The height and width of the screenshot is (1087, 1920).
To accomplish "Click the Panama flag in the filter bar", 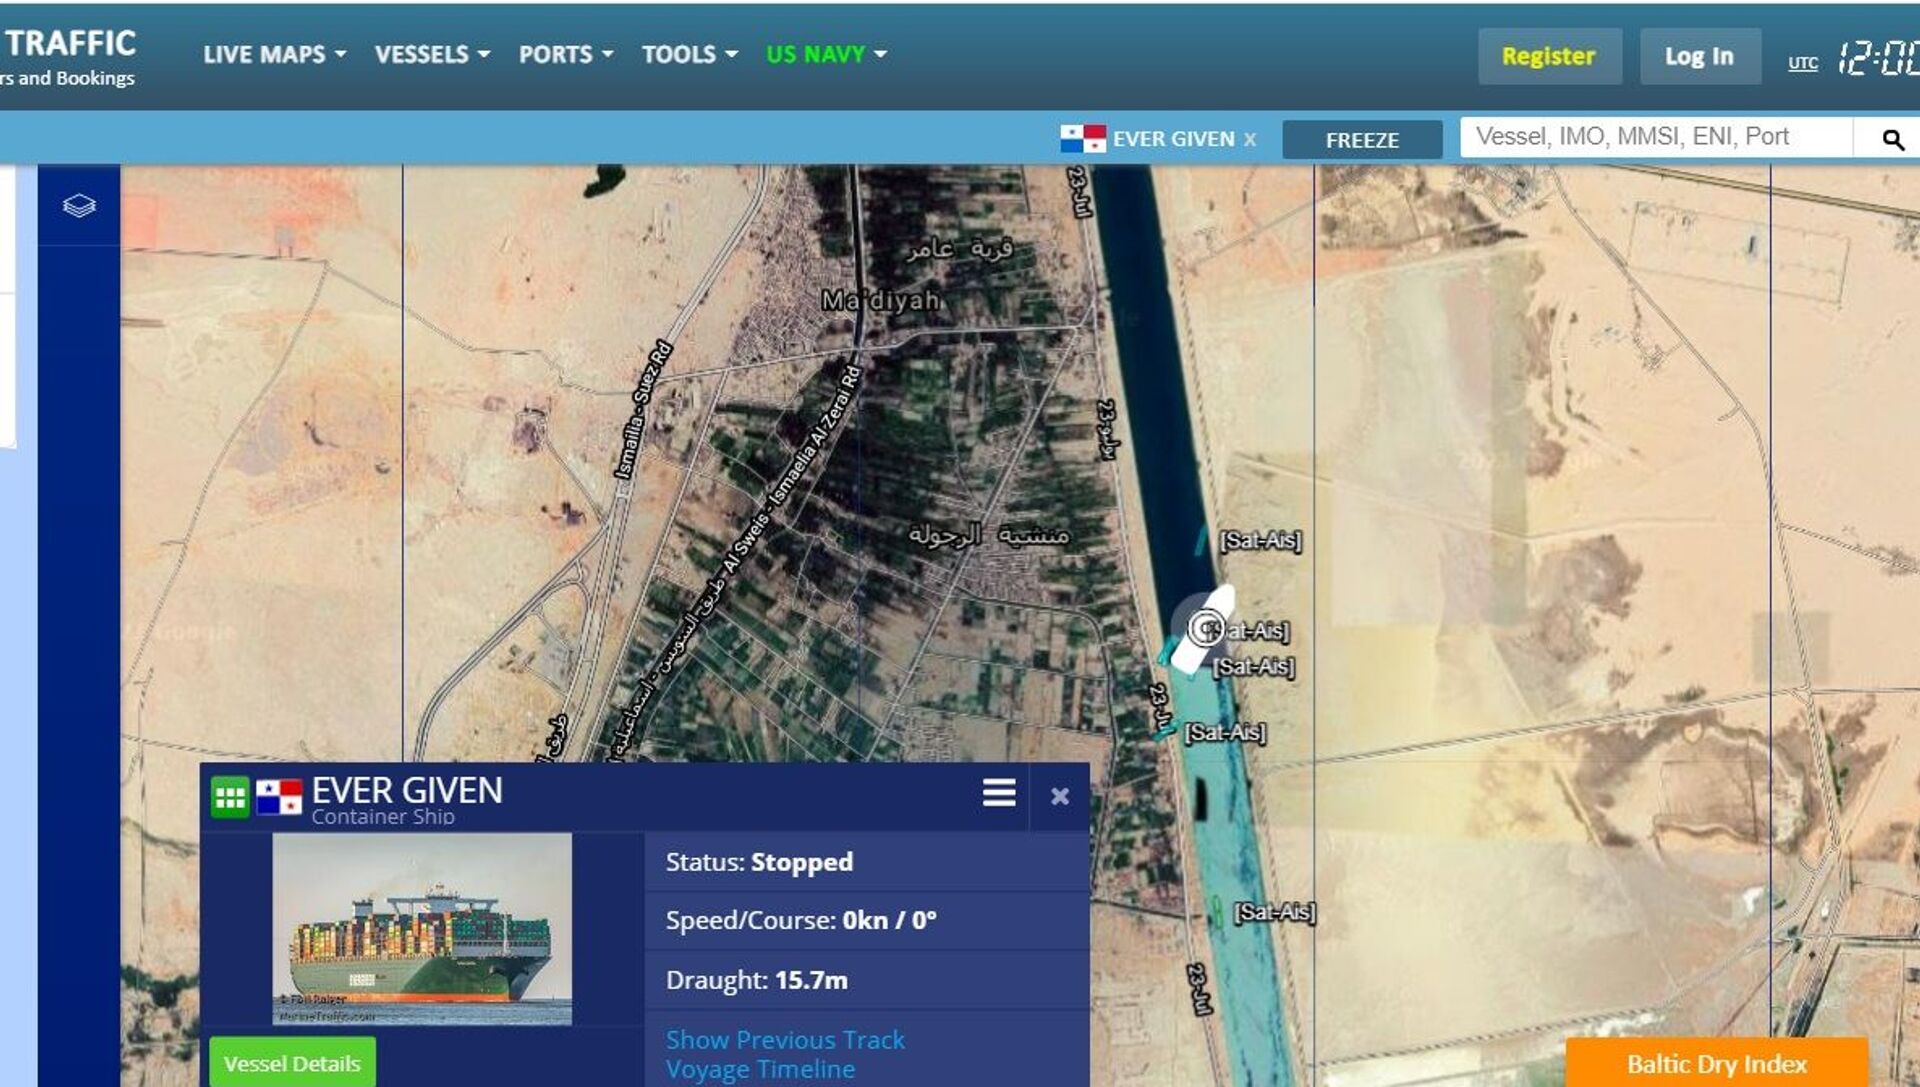I will click(1082, 139).
